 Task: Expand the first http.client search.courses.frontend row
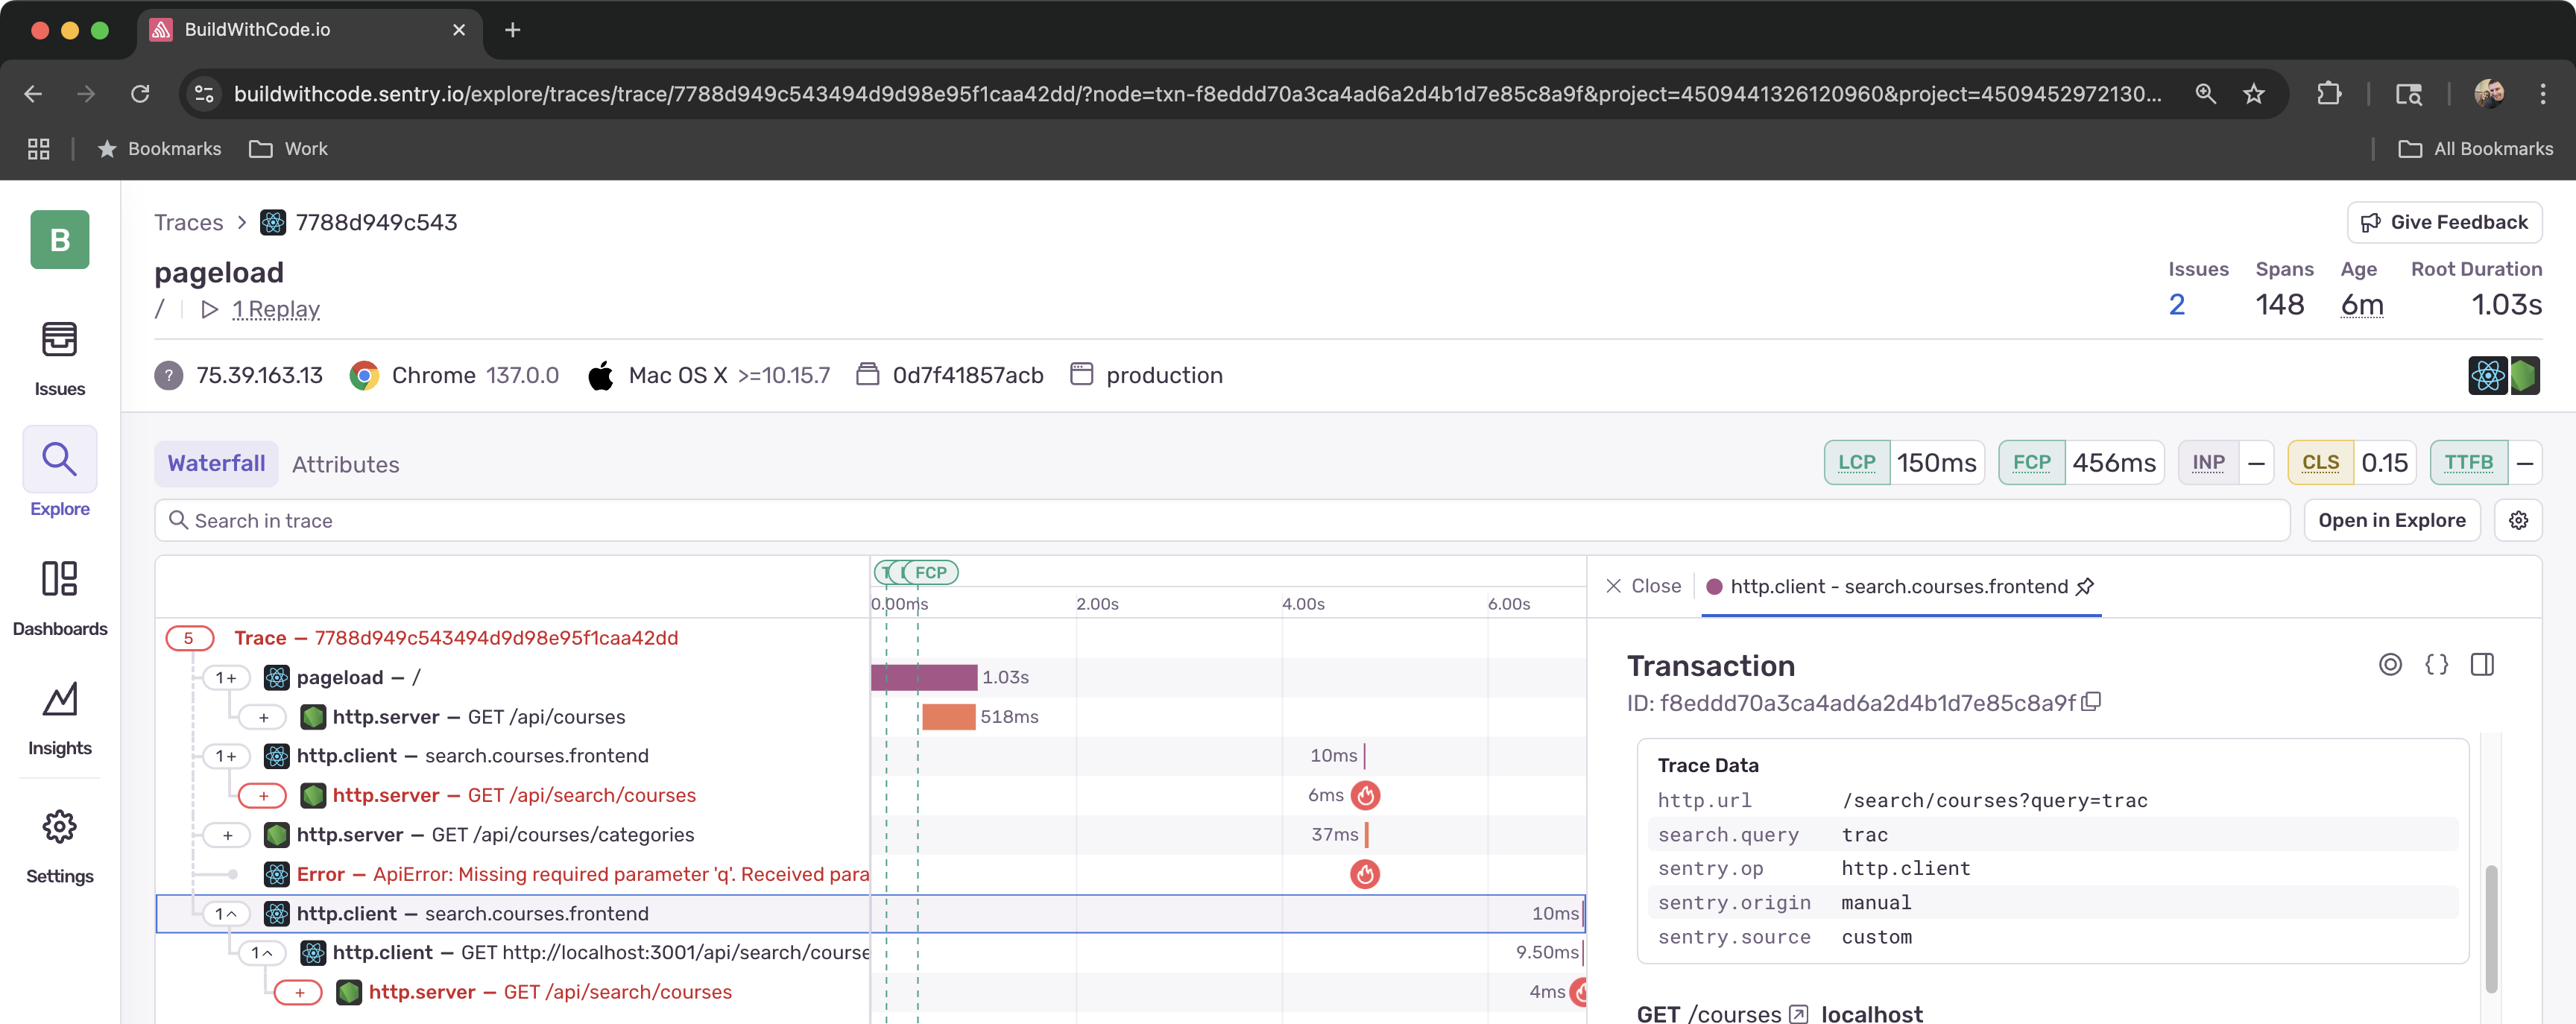click(x=226, y=756)
